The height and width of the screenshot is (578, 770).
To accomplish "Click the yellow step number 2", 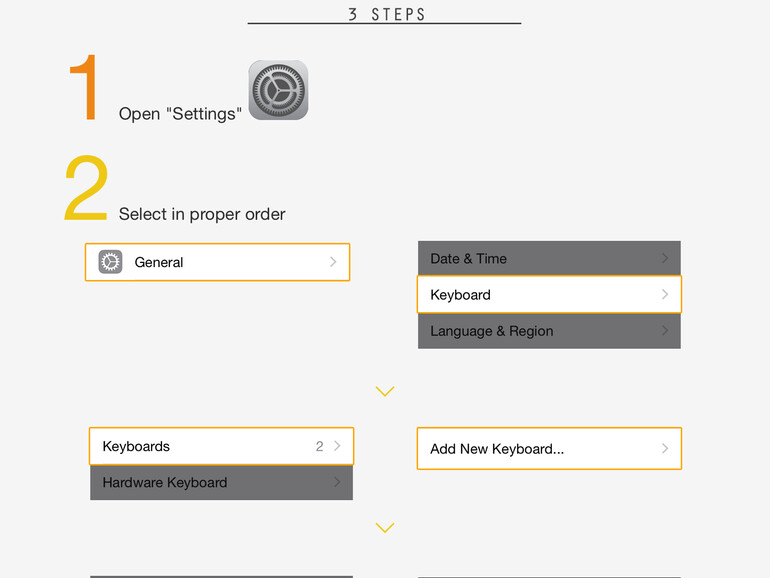I will pyautogui.click(x=85, y=190).
